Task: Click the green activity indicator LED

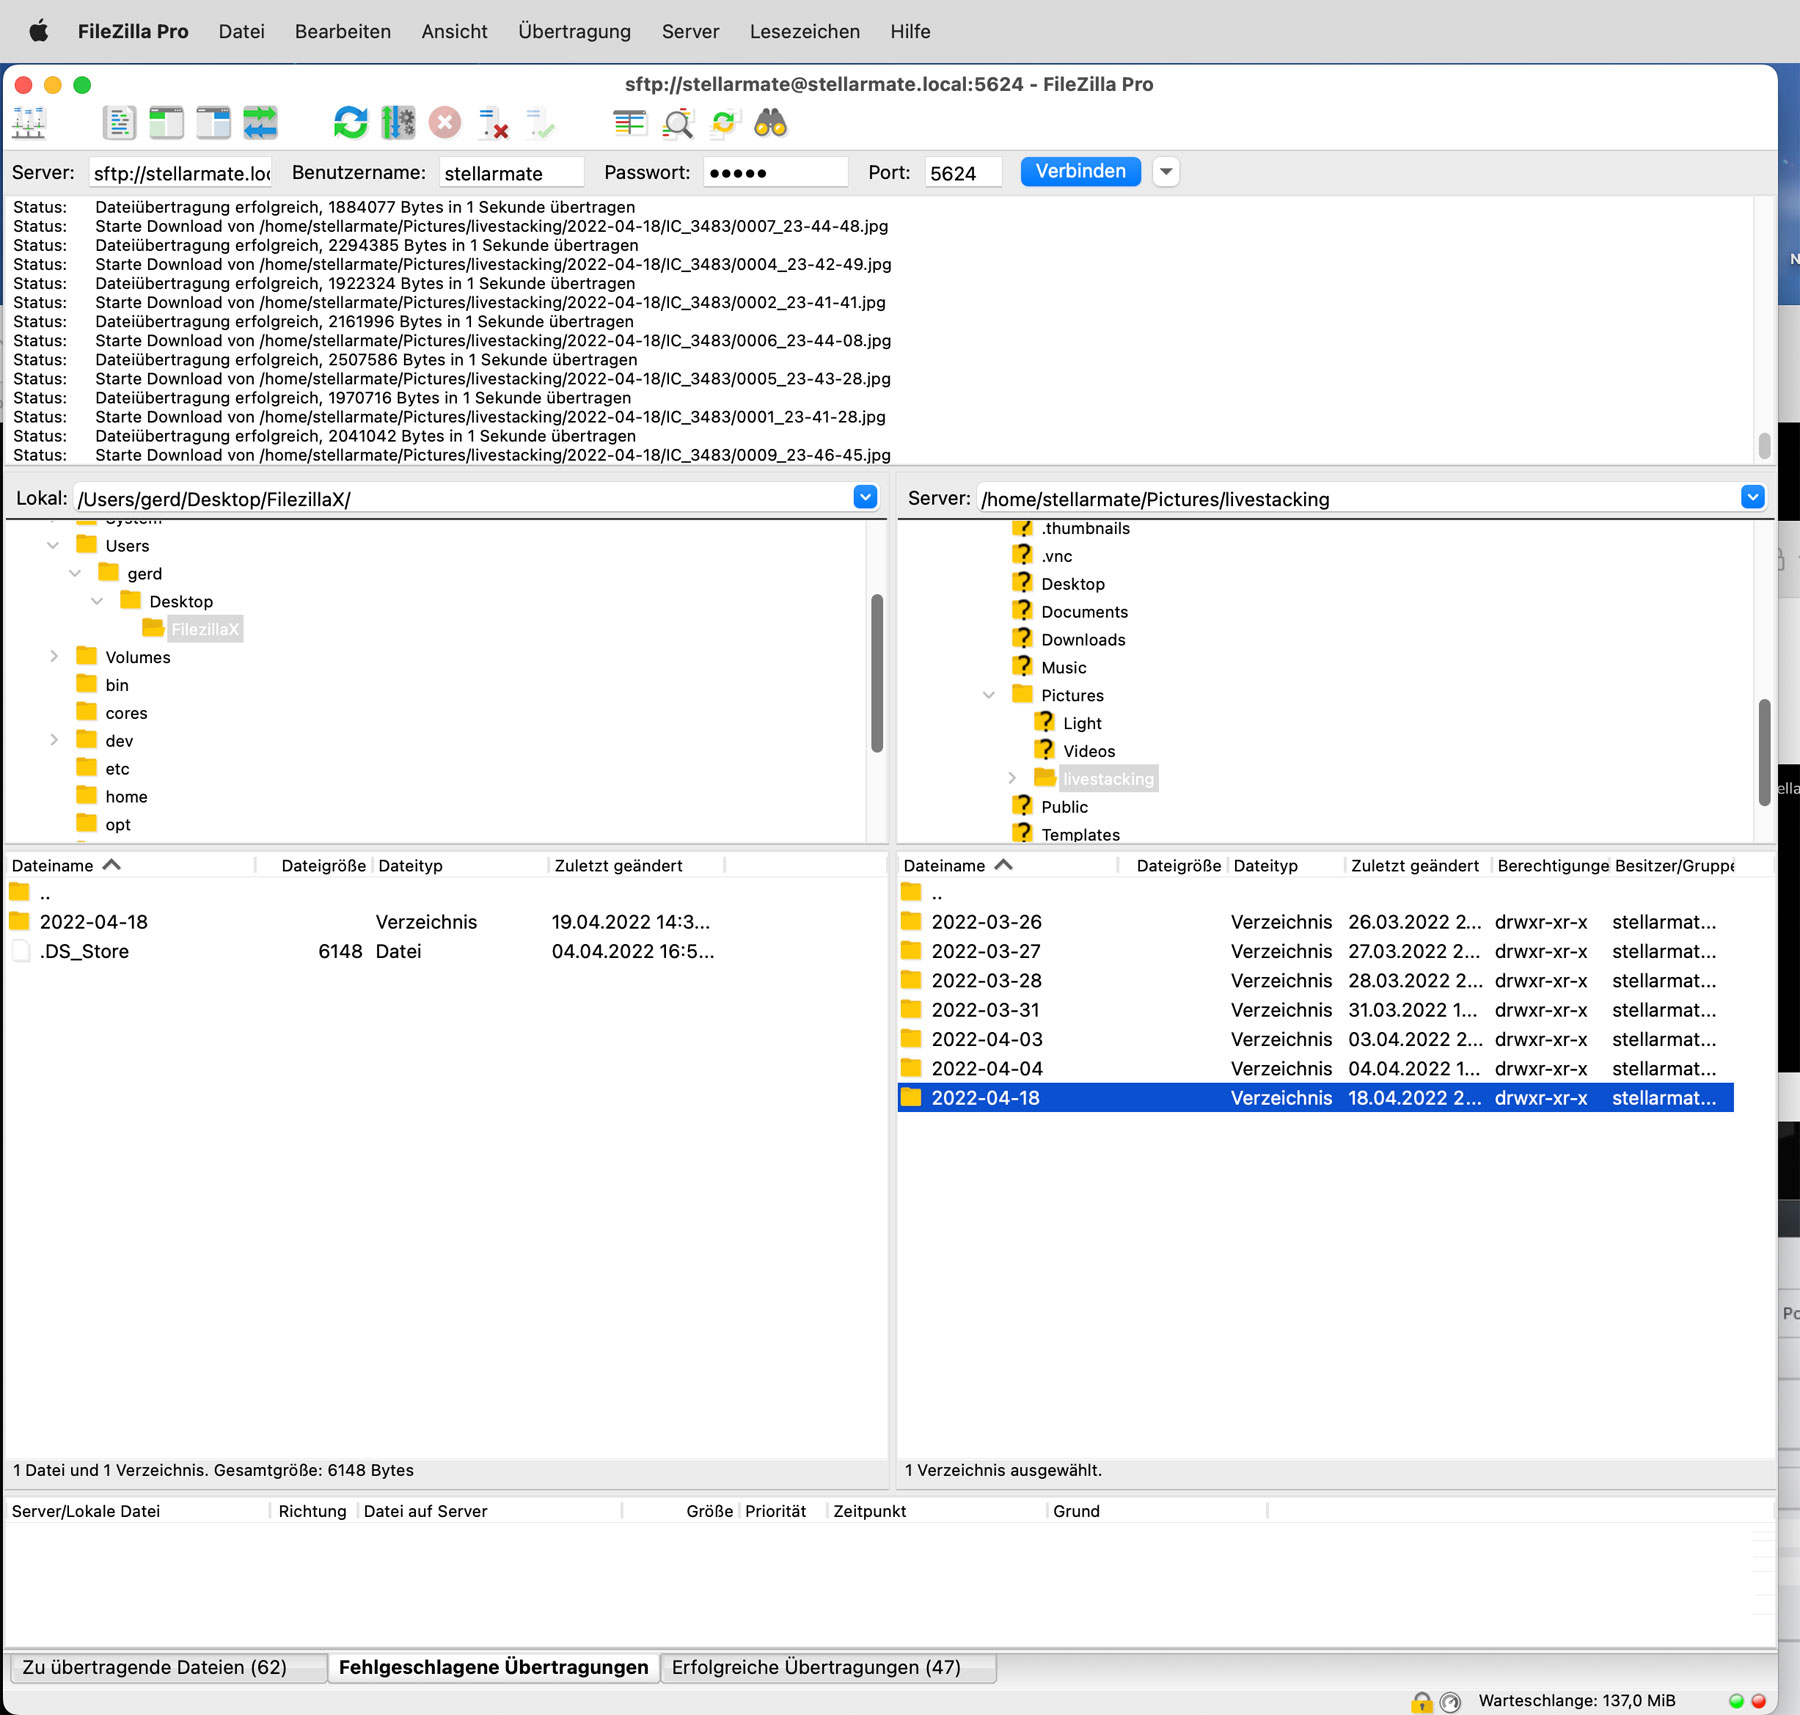Action: [x=1736, y=1701]
